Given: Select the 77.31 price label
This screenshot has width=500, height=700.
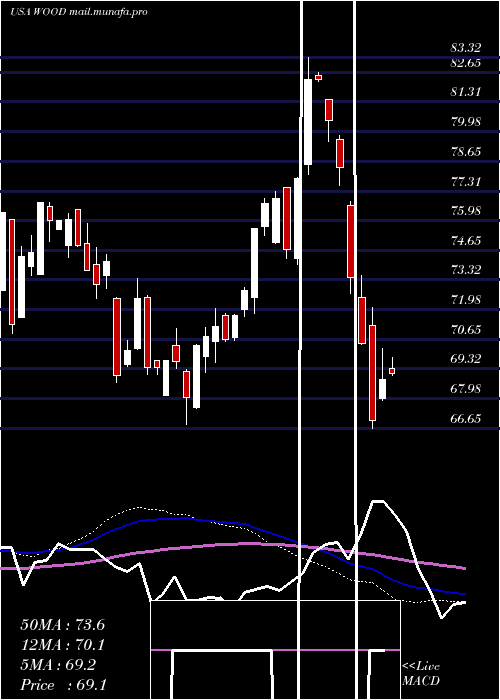Looking at the screenshot, I should point(466,181).
